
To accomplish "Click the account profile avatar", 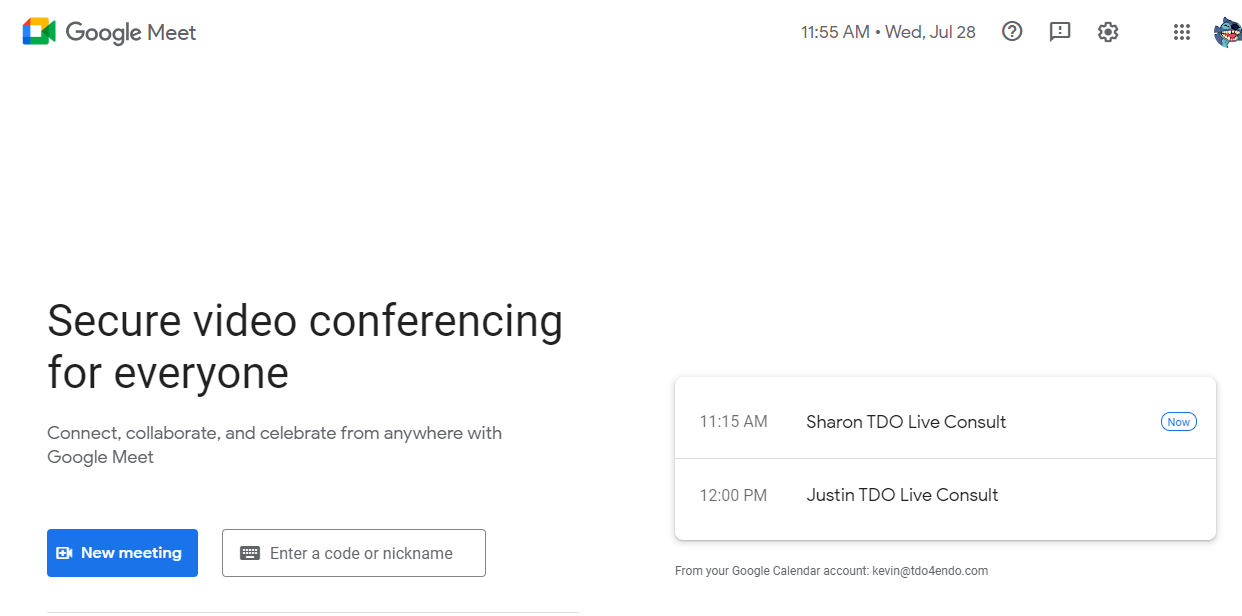I will click(1227, 32).
